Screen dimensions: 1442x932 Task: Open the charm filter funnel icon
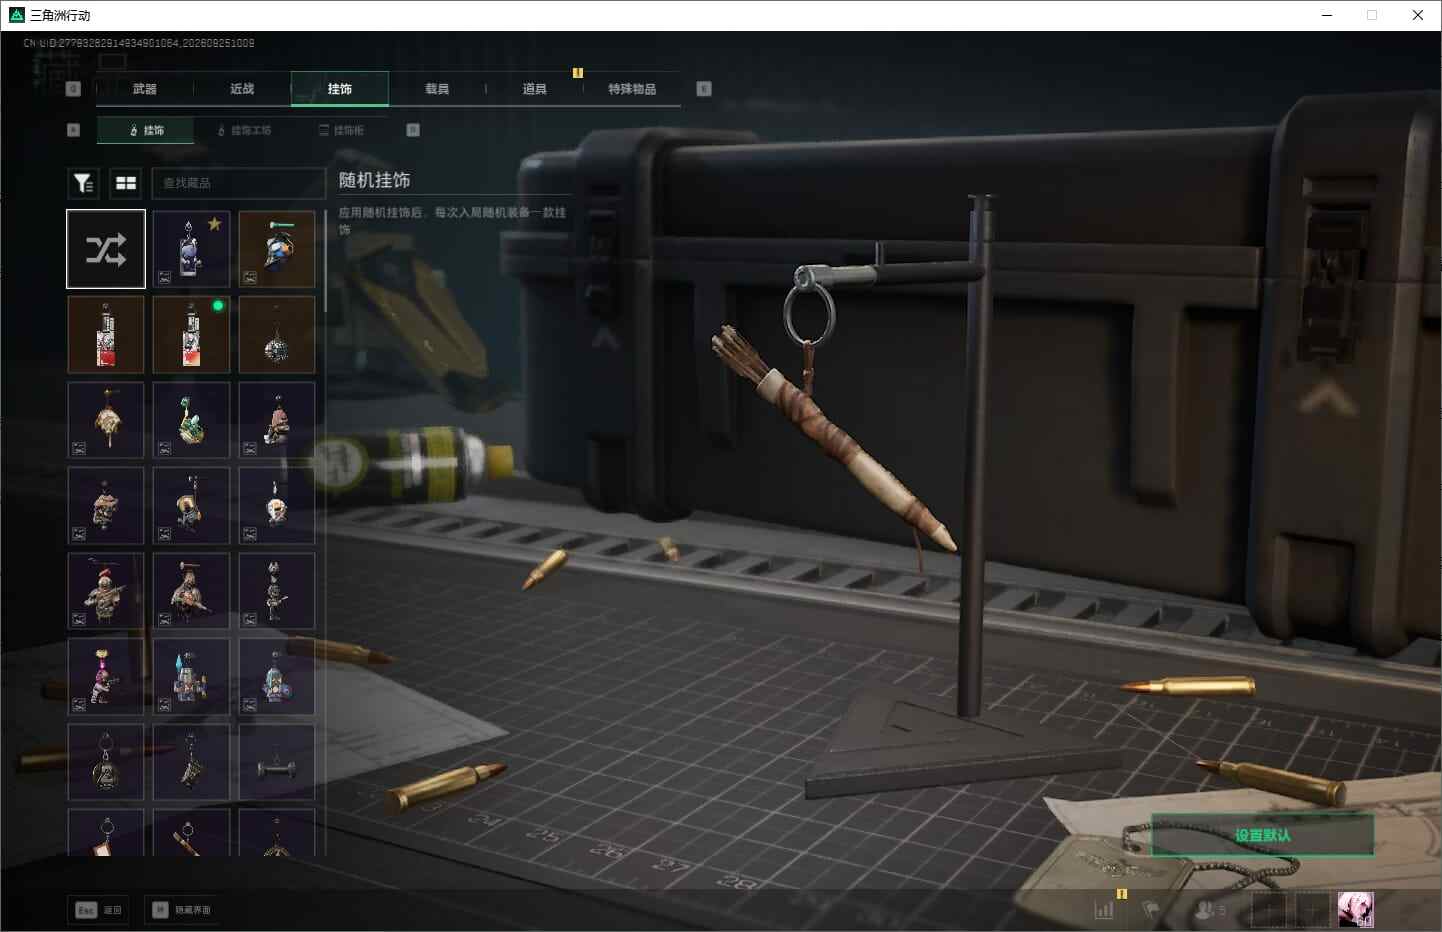[x=83, y=183]
